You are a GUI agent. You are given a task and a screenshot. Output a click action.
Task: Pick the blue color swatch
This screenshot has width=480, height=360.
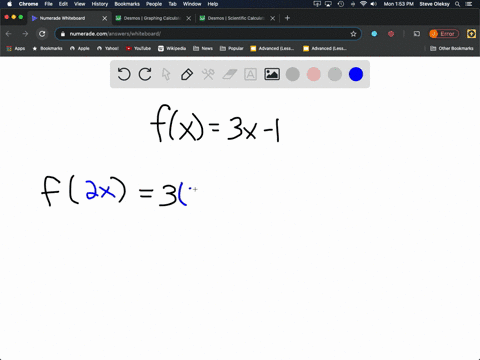tap(356, 74)
